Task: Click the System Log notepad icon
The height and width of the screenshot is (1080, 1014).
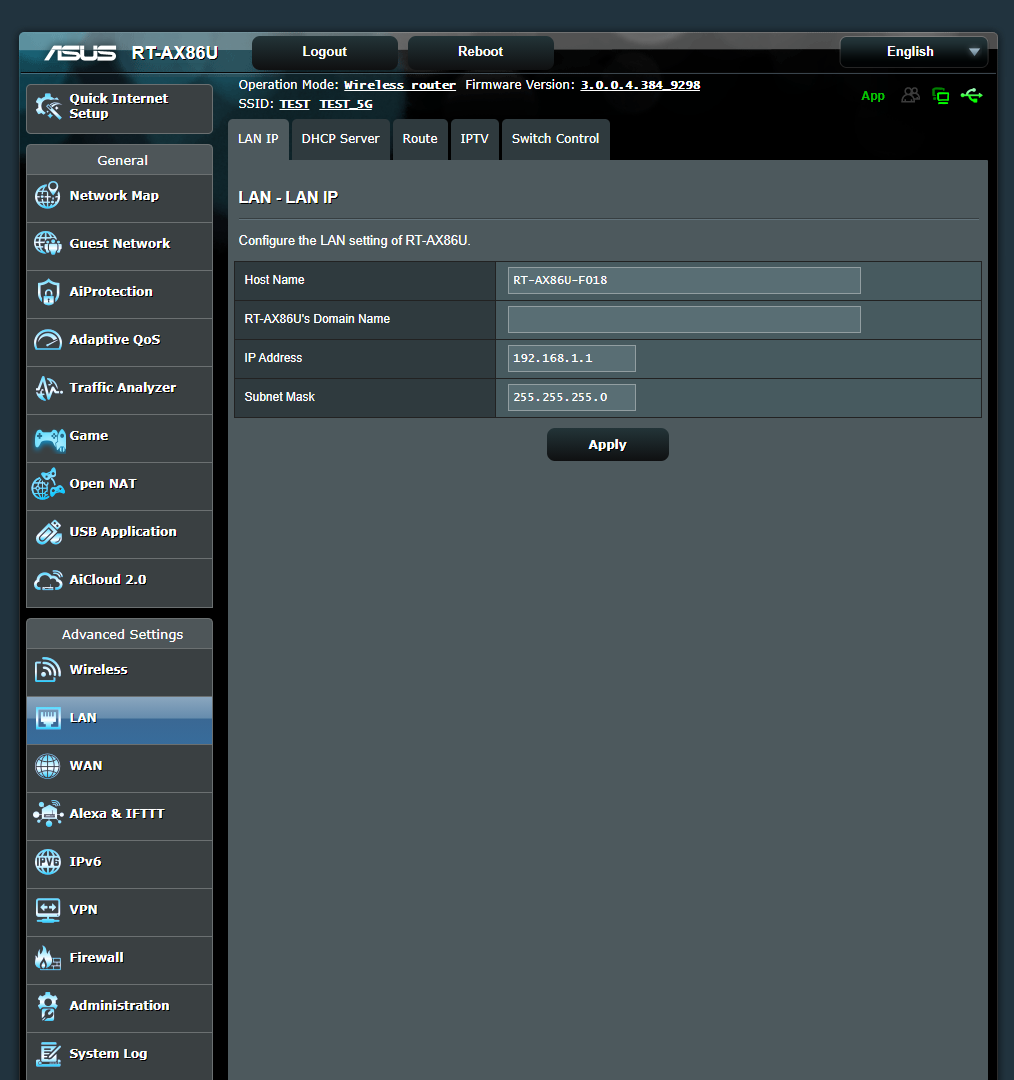Action: (48, 1054)
